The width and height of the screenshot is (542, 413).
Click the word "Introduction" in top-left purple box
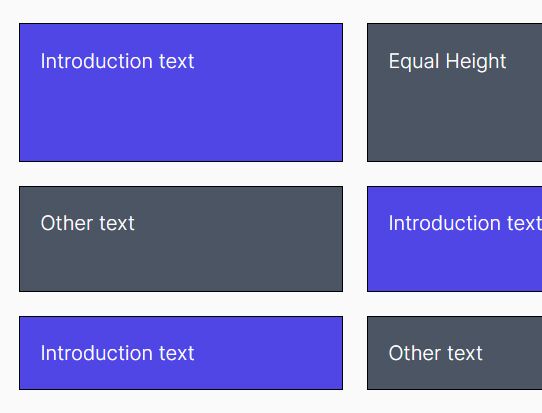point(96,61)
